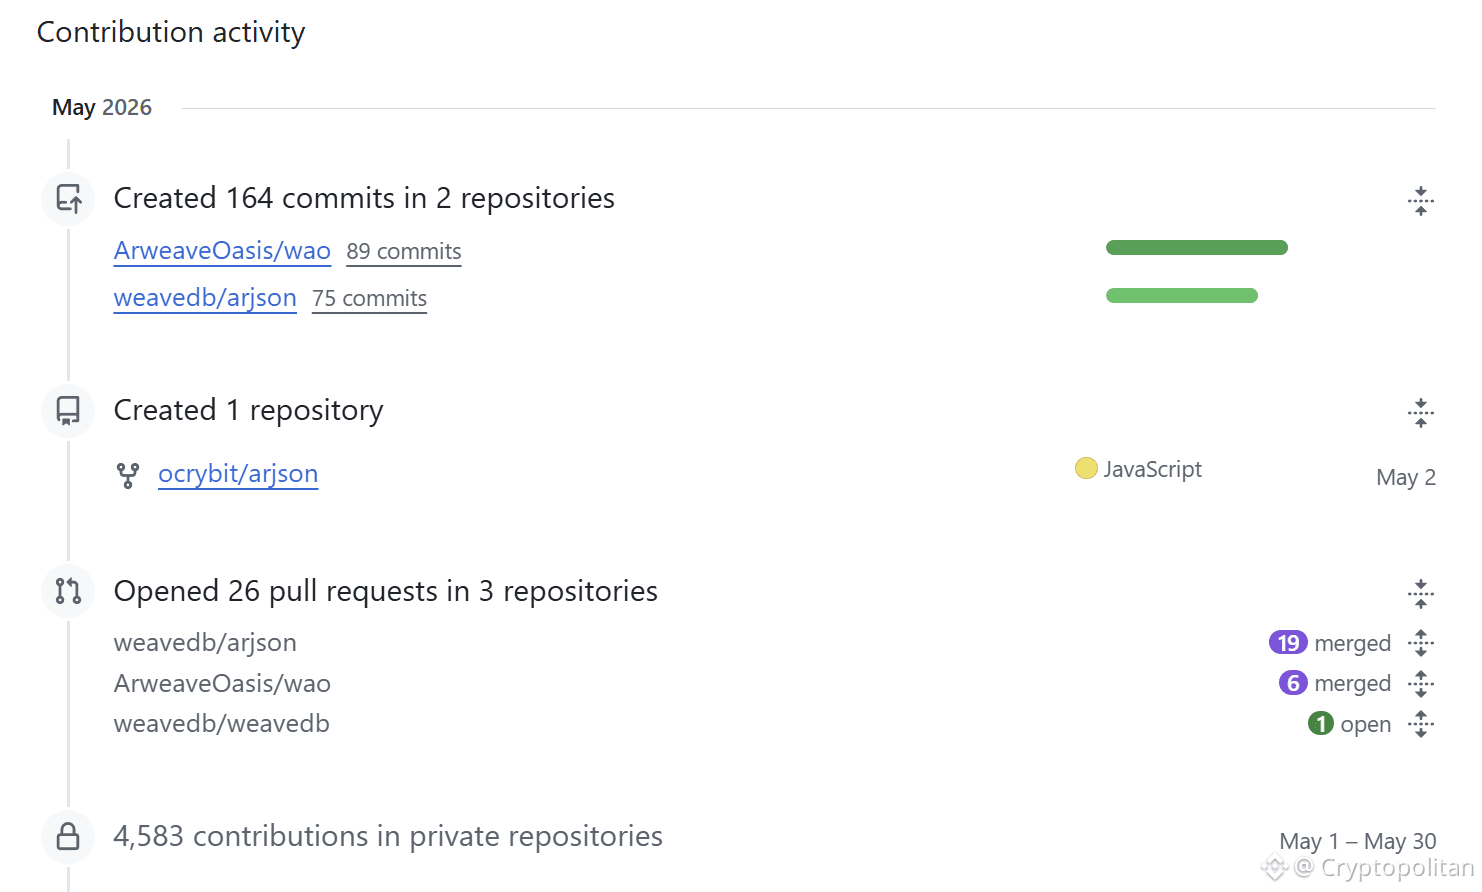The height and width of the screenshot is (892, 1482).
Task: Click the dark green ArweaveOasis/wao commit bar
Action: coord(1197,248)
